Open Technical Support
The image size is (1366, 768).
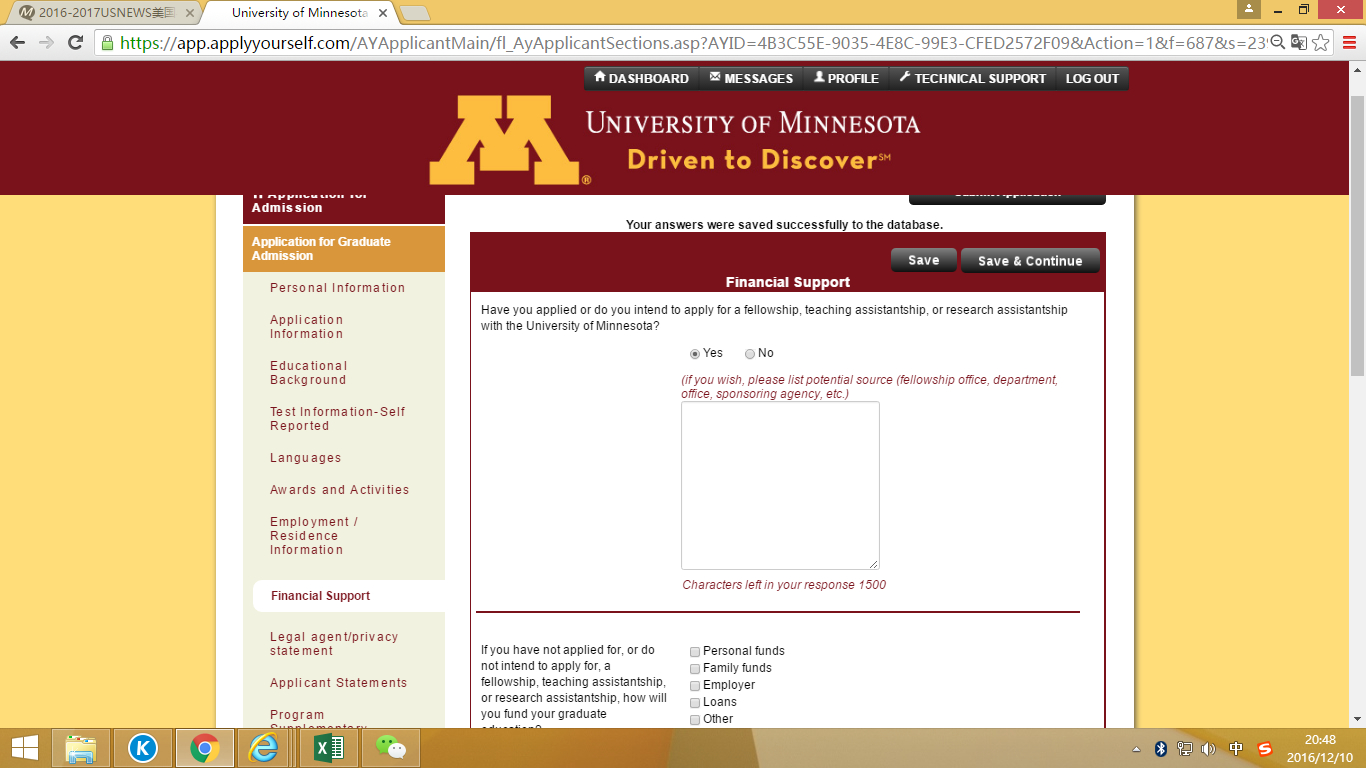[972, 78]
